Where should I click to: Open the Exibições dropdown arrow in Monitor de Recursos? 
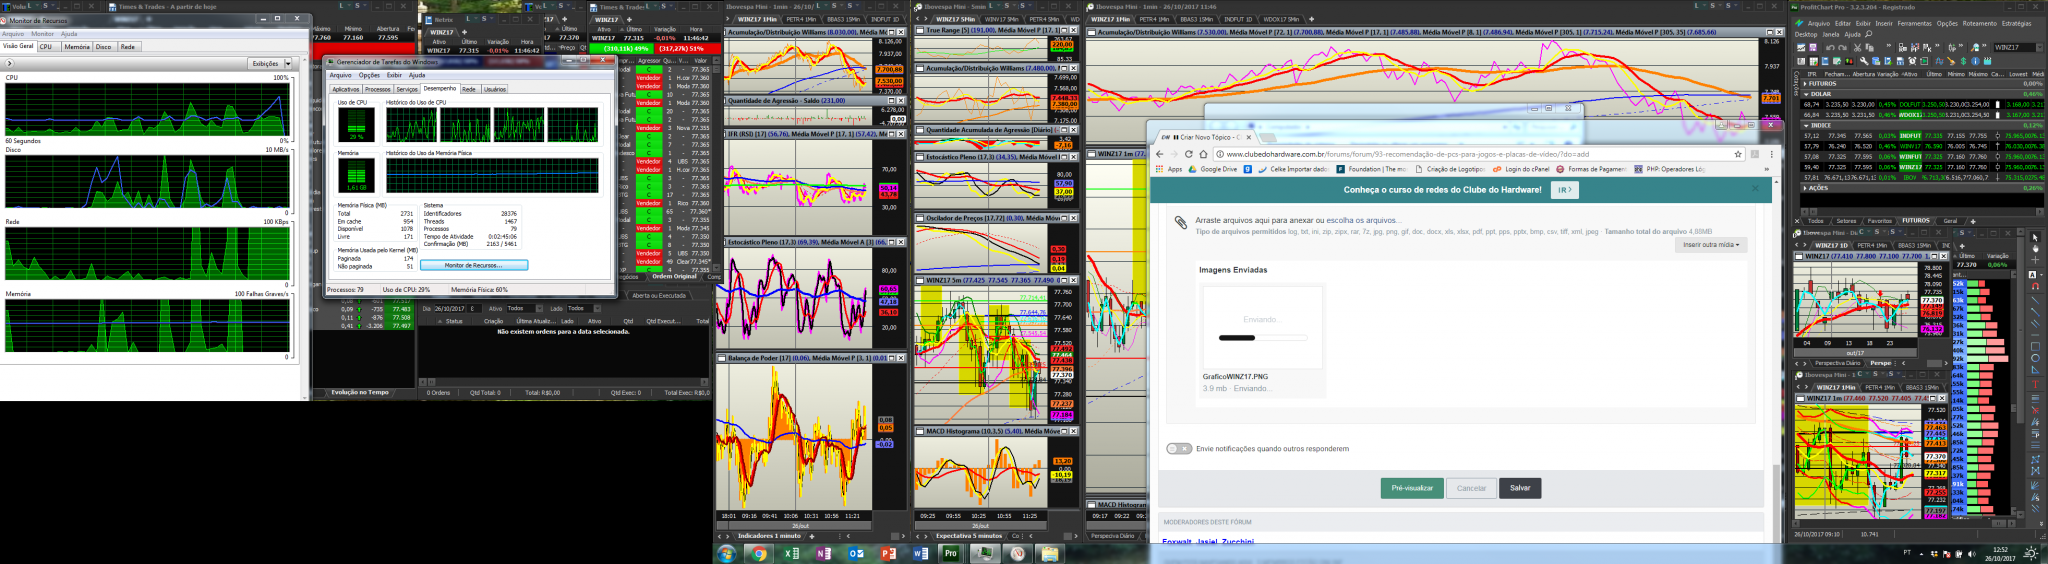point(289,63)
